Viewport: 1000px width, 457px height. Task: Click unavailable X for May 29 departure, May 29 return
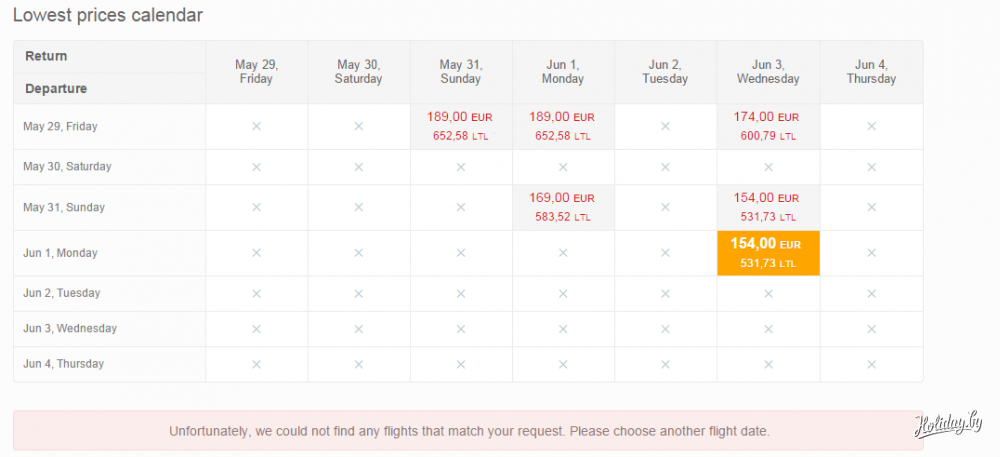(256, 126)
